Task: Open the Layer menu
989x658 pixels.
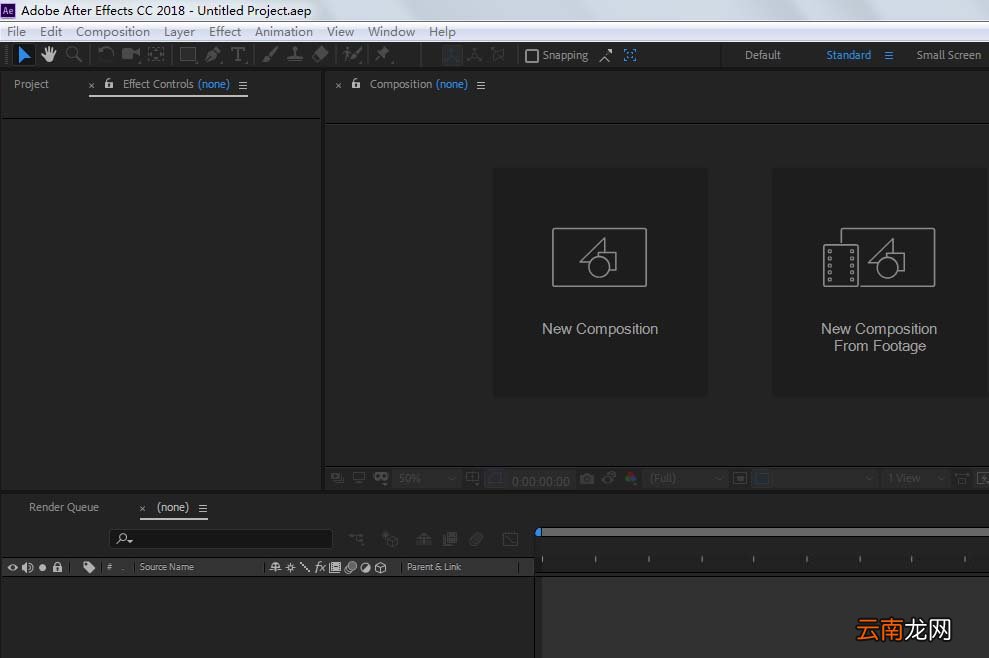Action: (179, 32)
